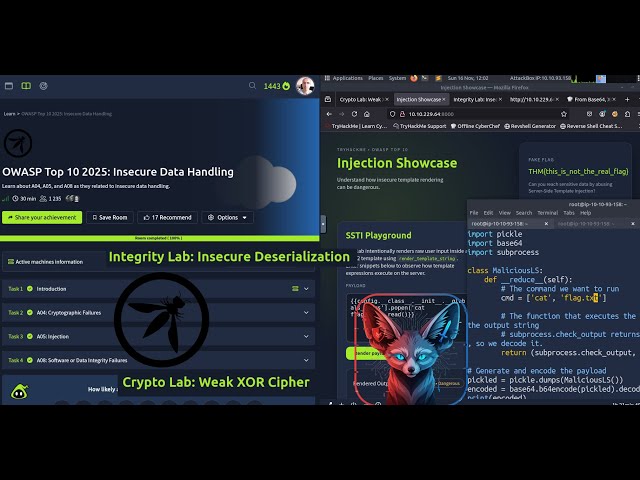Click the green icon on Task 1 row
This screenshot has width=640, height=480.
point(295,289)
